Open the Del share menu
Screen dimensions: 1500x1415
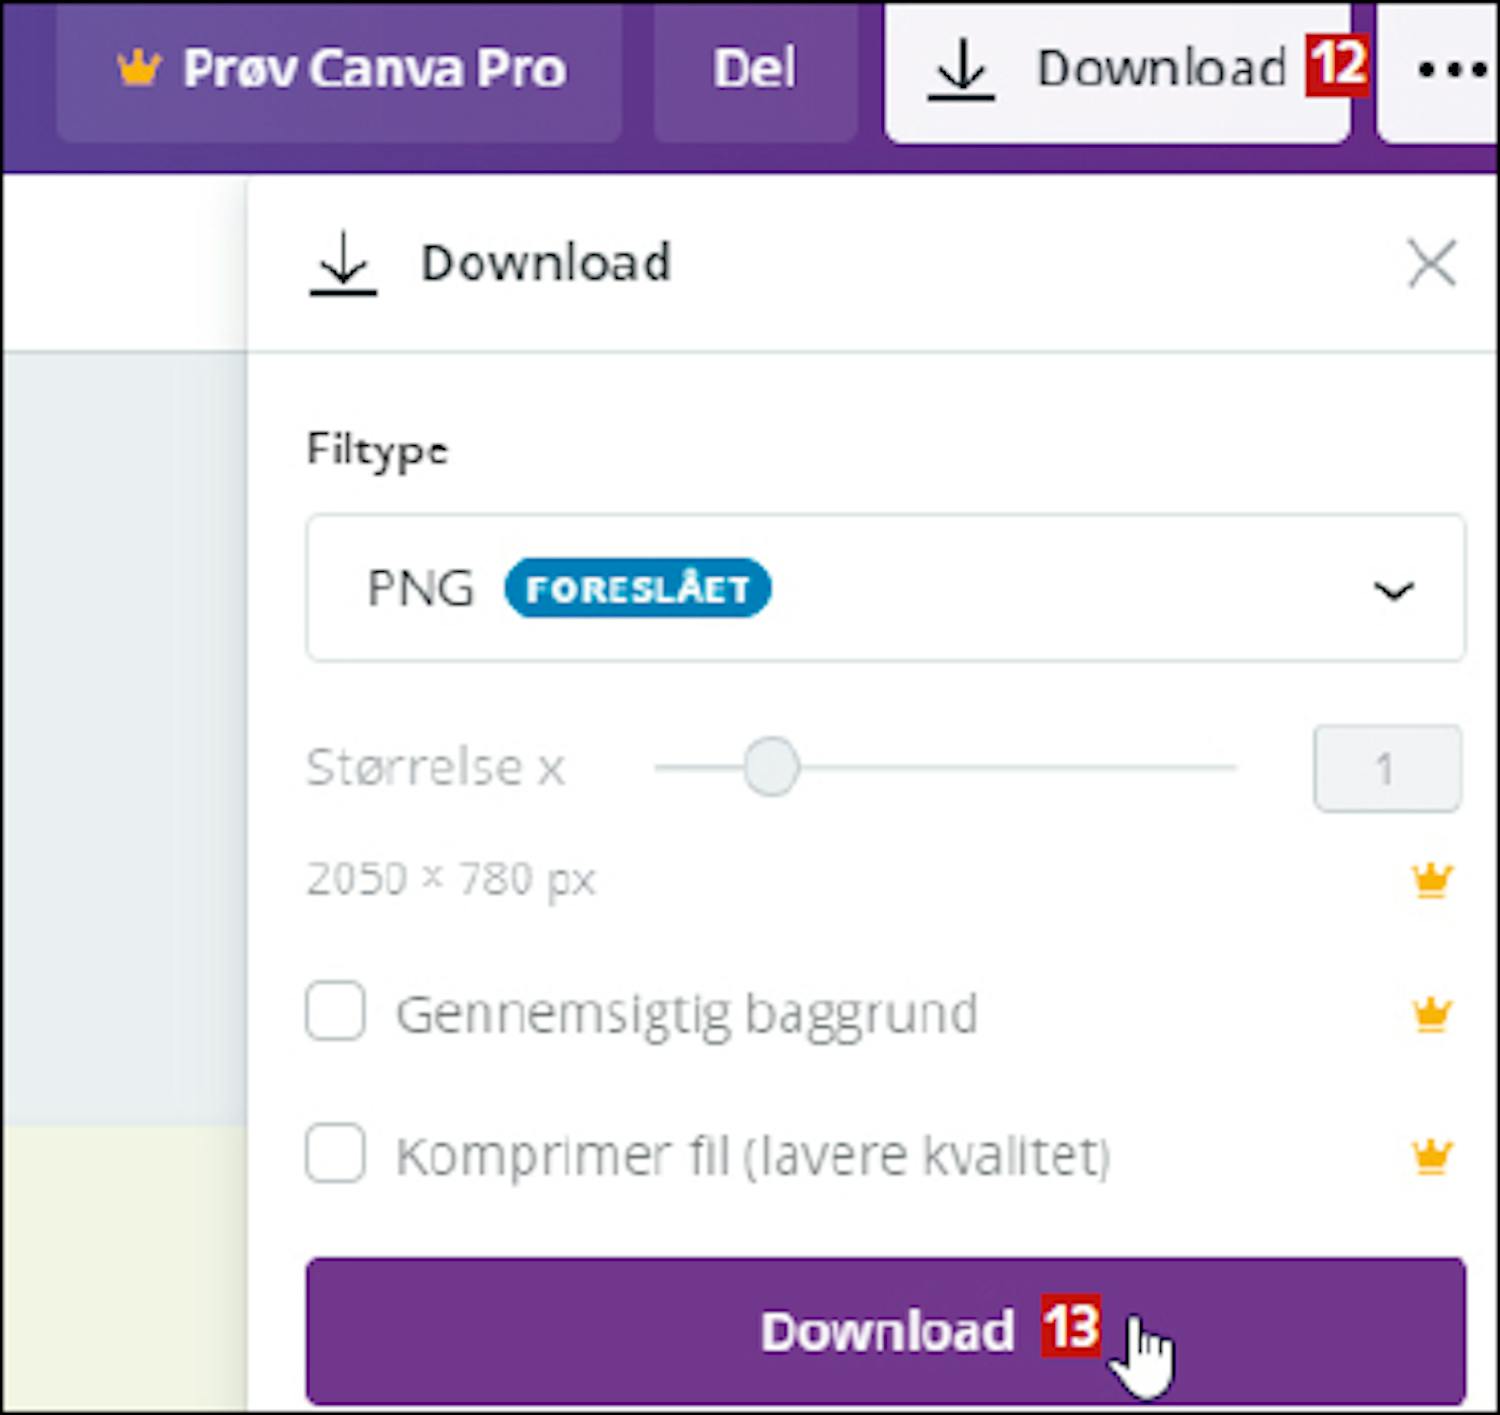pos(755,70)
